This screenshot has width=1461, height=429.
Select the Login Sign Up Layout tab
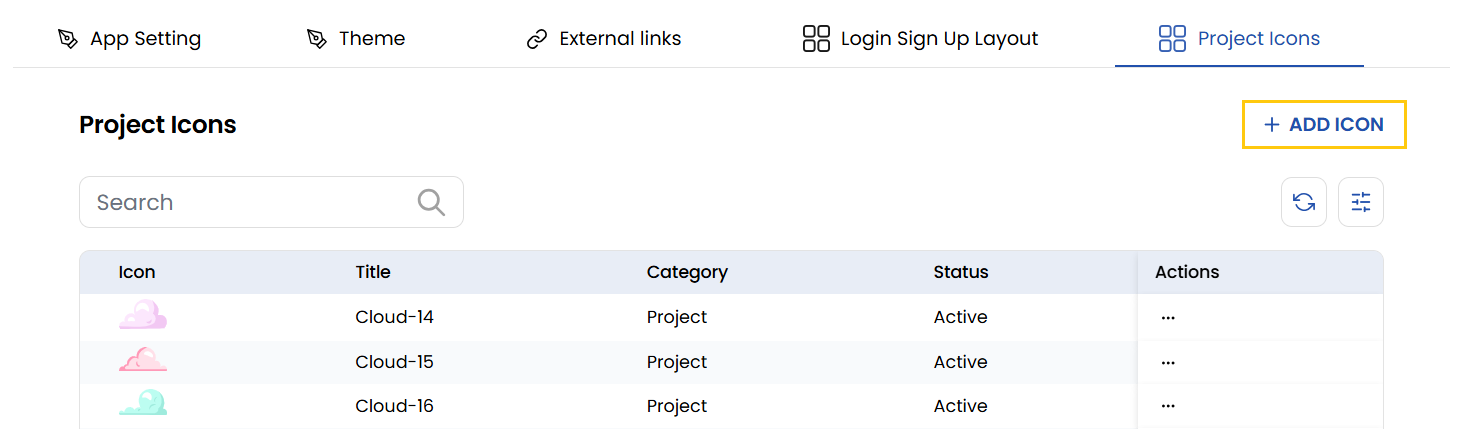point(921,39)
